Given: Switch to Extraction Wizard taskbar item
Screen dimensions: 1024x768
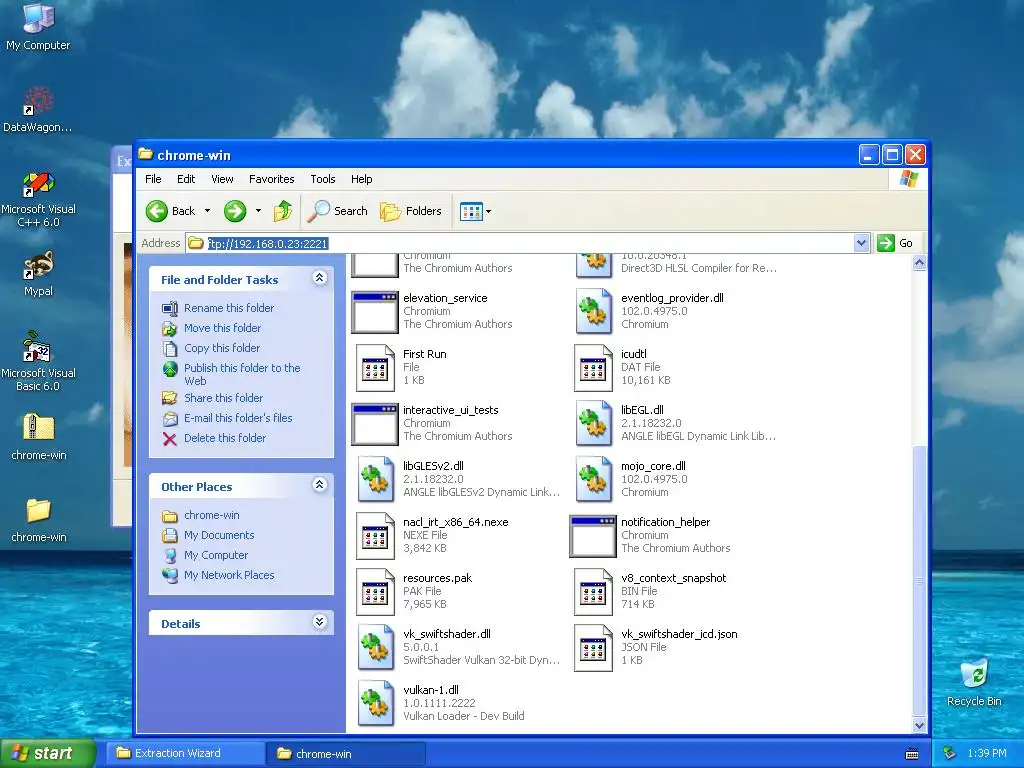Looking at the screenshot, I should pos(185,753).
